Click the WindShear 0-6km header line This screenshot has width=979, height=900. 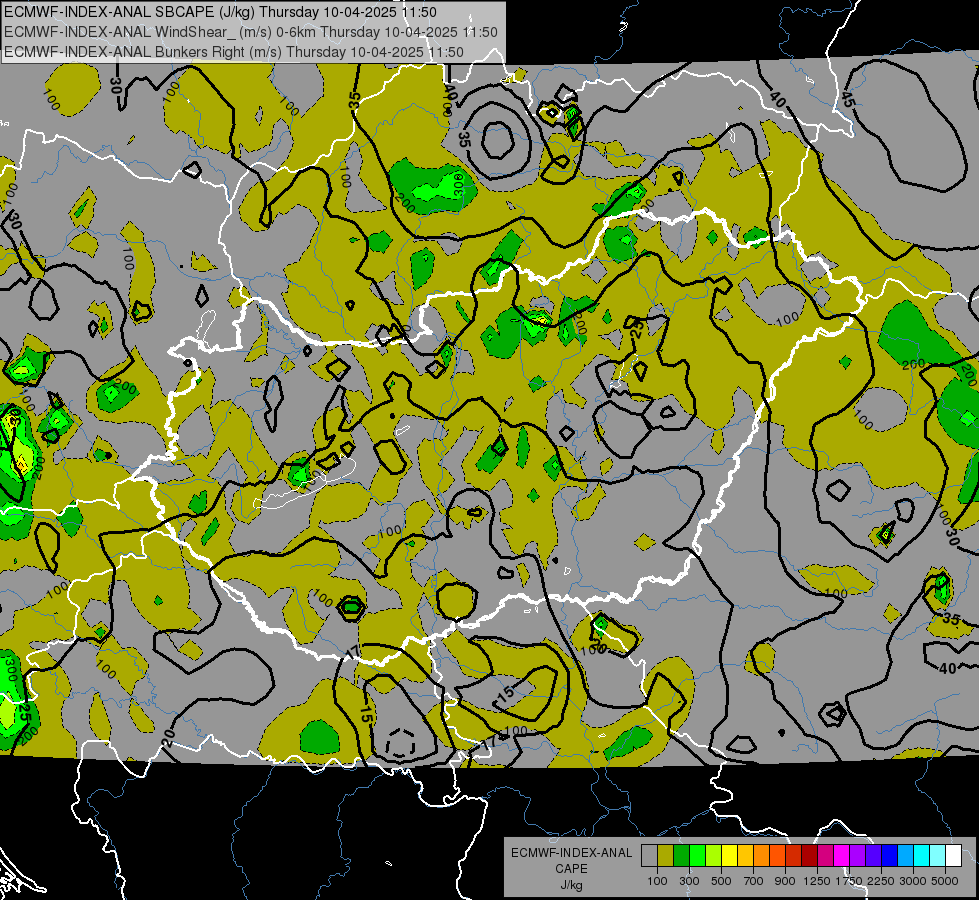click(250, 32)
